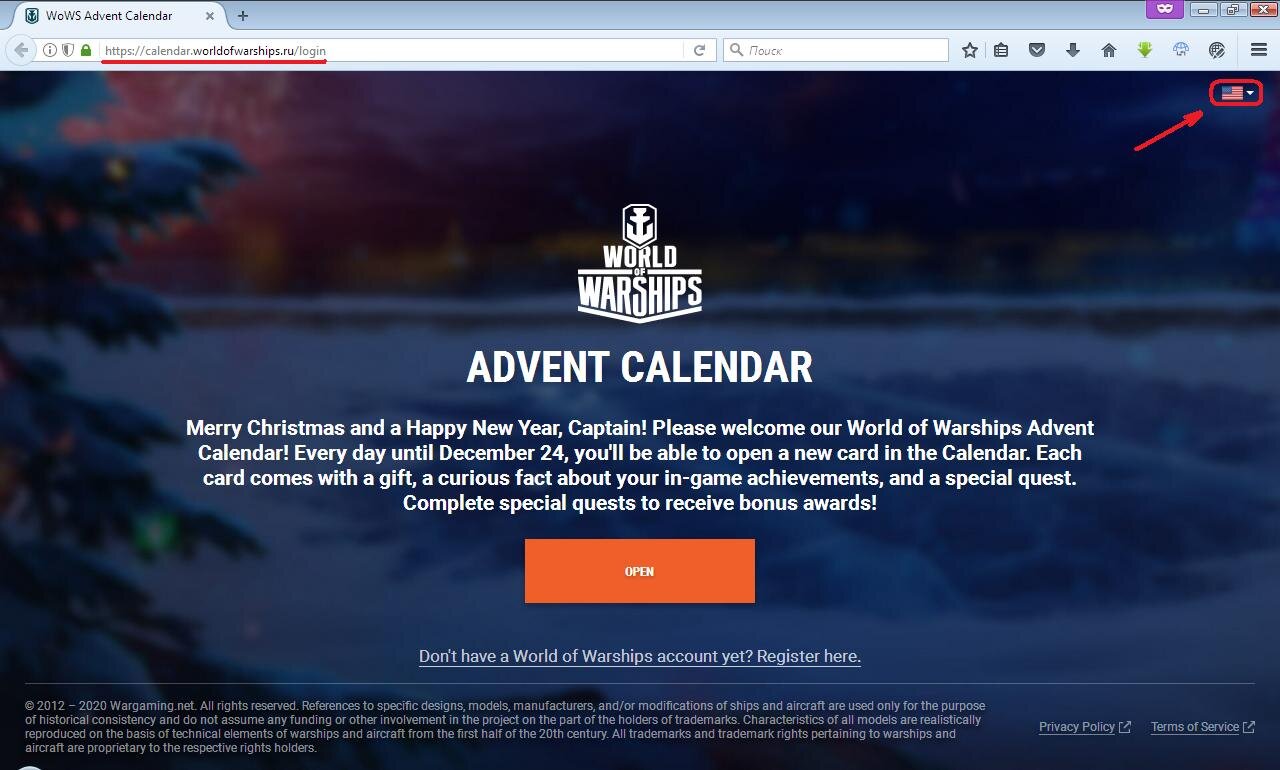Open the downloads arrow icon

1073,50
